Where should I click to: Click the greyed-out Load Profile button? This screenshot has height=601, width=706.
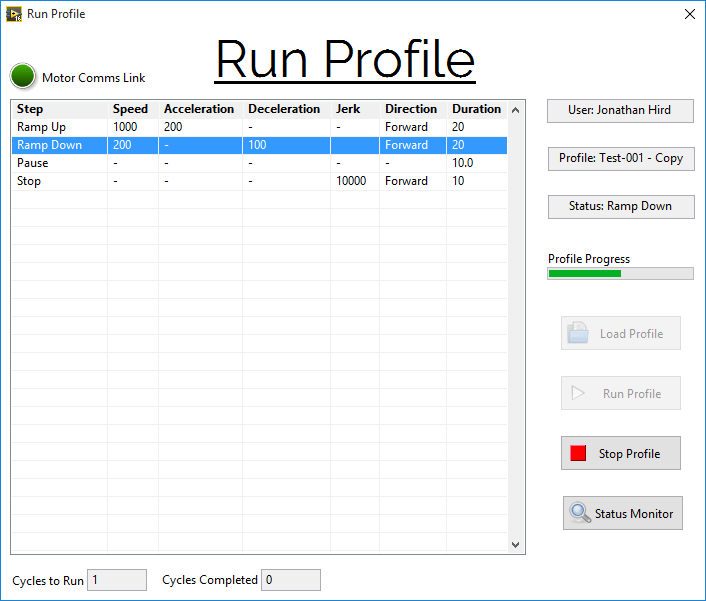[x=620, y=333]
